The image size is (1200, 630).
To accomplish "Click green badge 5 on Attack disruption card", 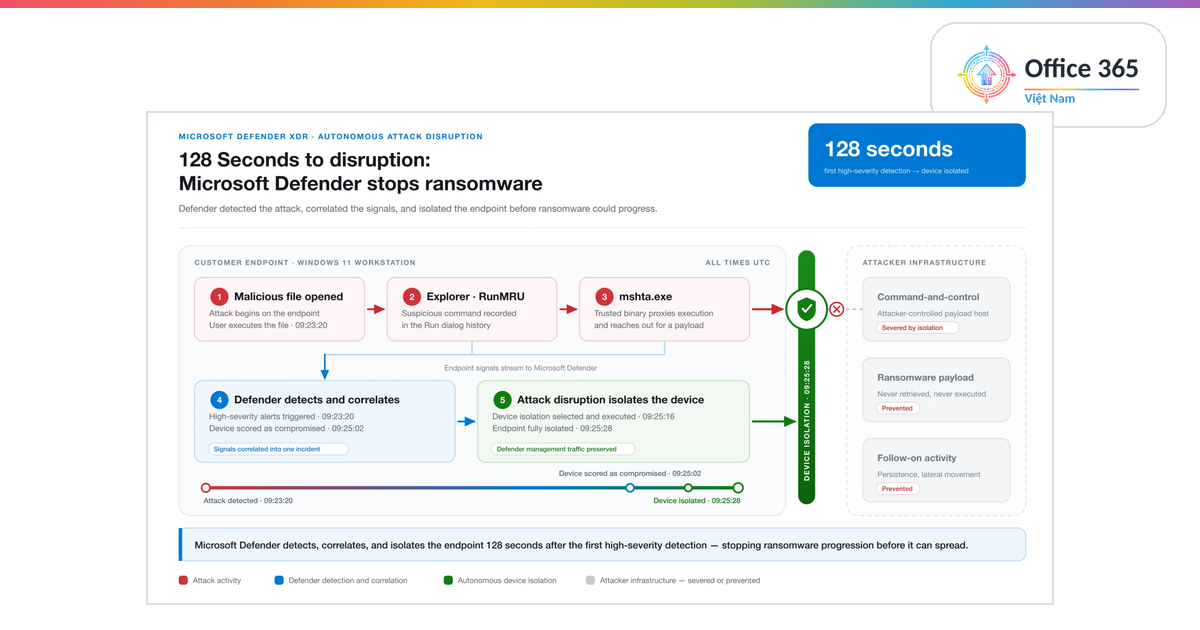I will pyautogui.click(x=502, y=400).
